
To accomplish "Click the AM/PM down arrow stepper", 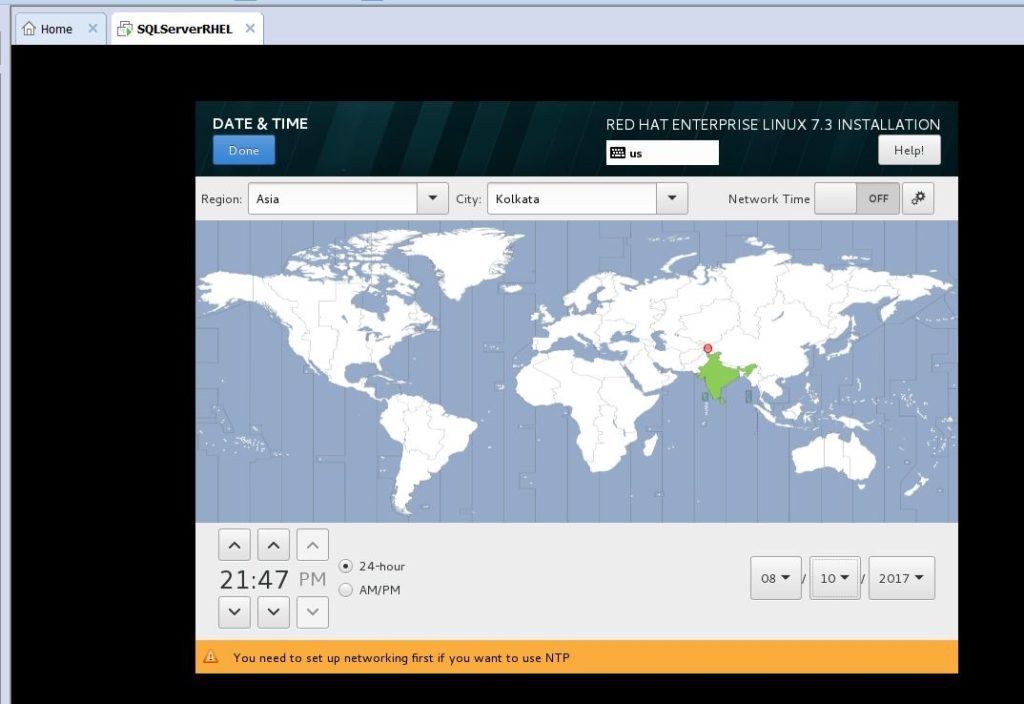I will point(312,612).
